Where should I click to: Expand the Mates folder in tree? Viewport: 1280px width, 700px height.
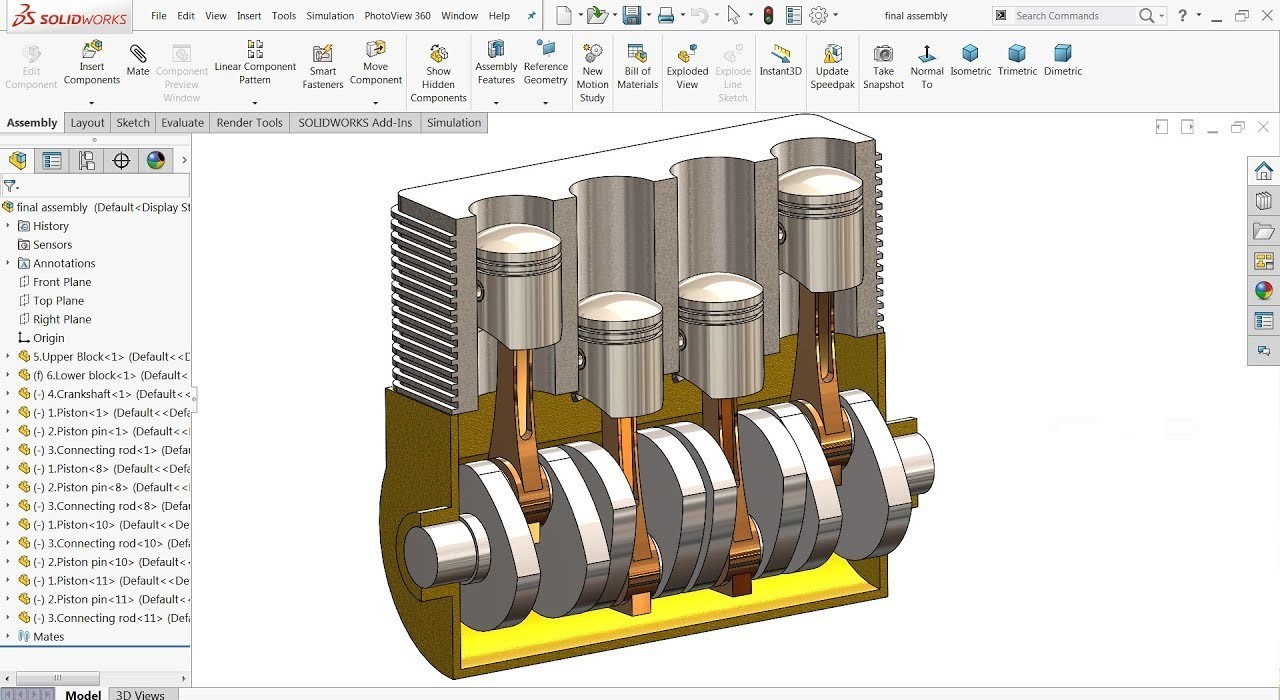(x=8, y=637)
